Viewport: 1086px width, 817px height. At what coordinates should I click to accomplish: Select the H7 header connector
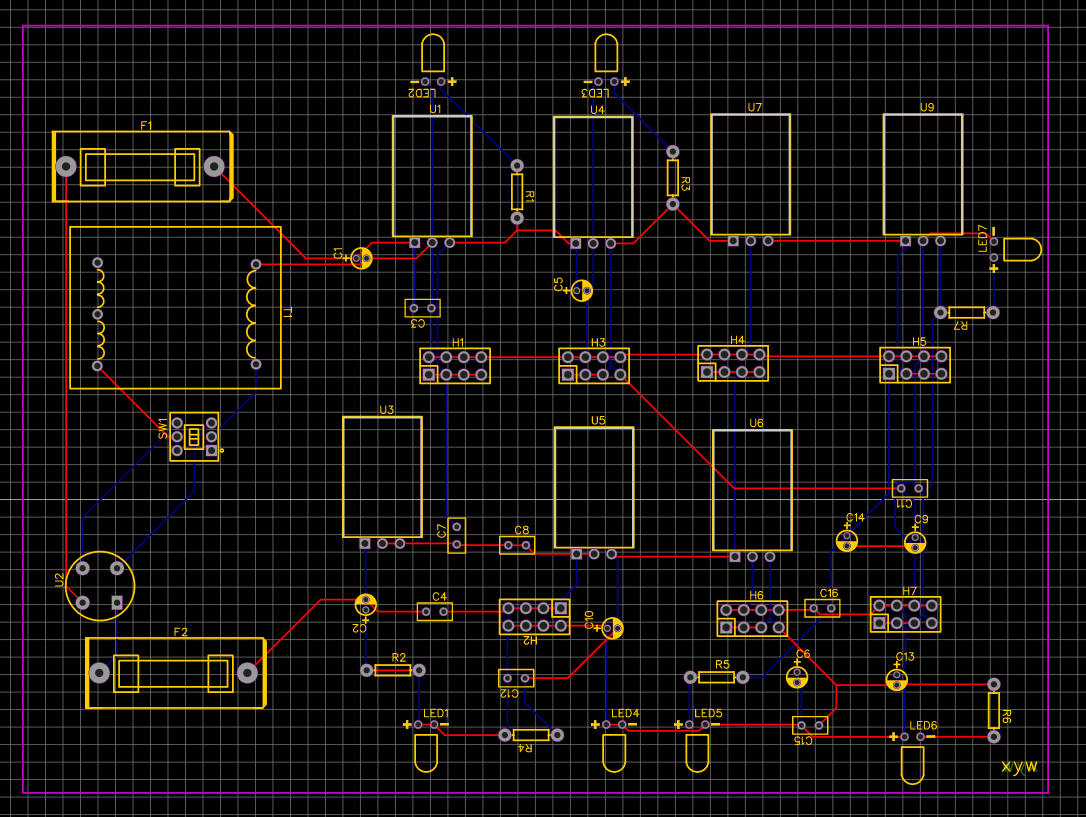coord(905,614)
